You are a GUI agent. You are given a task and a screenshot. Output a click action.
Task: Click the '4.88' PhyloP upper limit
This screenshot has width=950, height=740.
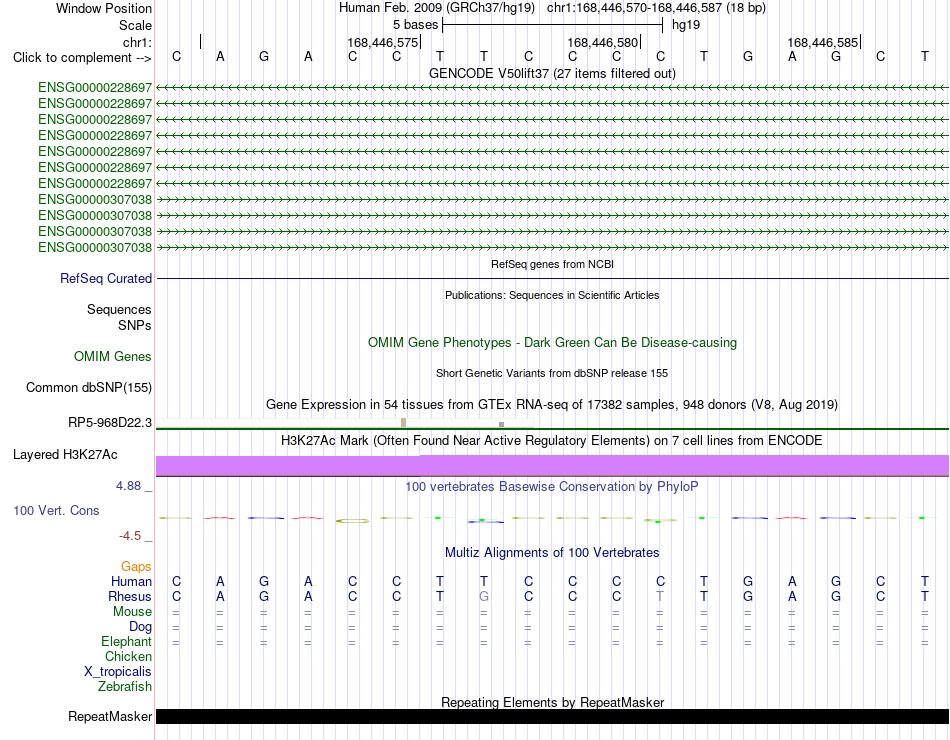(128, 486)
